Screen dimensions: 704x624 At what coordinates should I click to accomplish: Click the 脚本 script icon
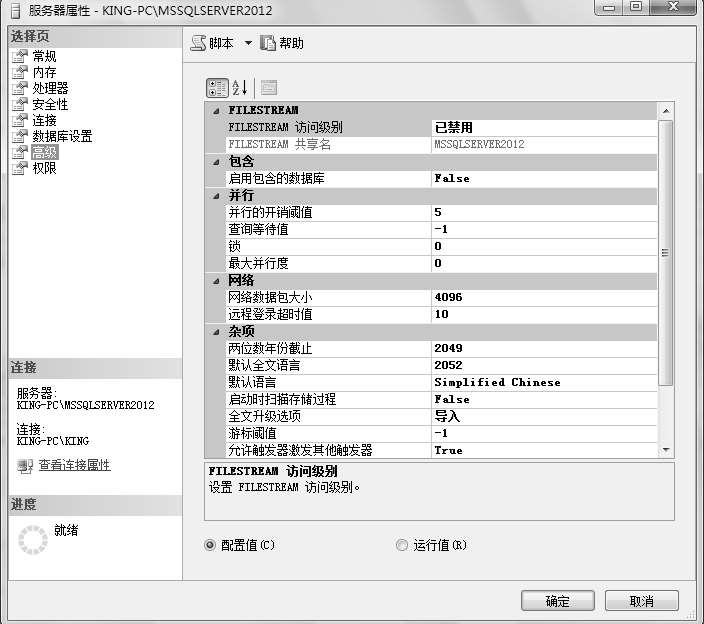pos(198,43)
